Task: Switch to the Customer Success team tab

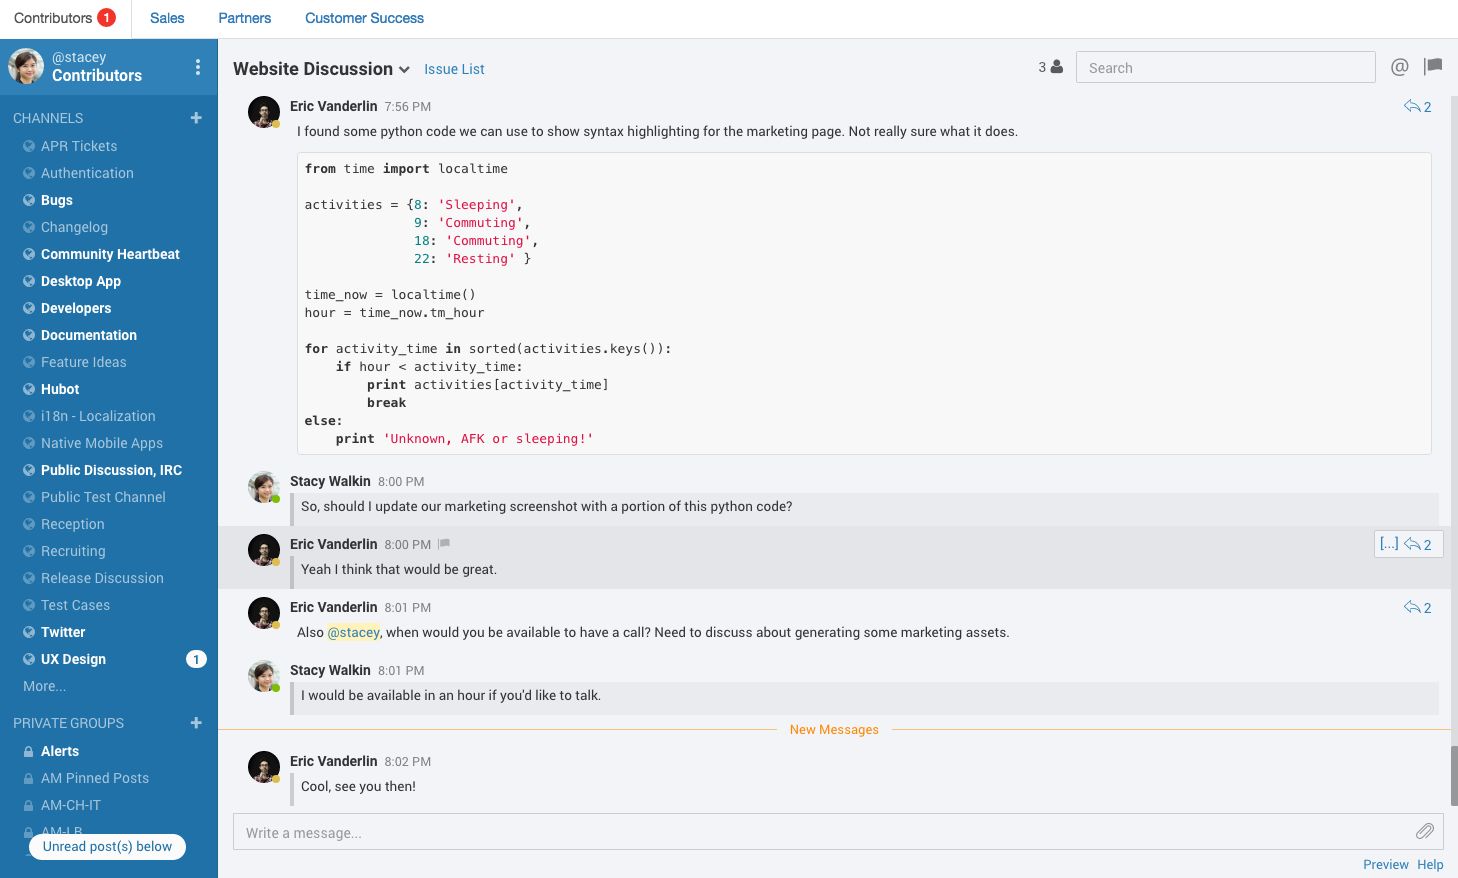Action: click(364, 18)
